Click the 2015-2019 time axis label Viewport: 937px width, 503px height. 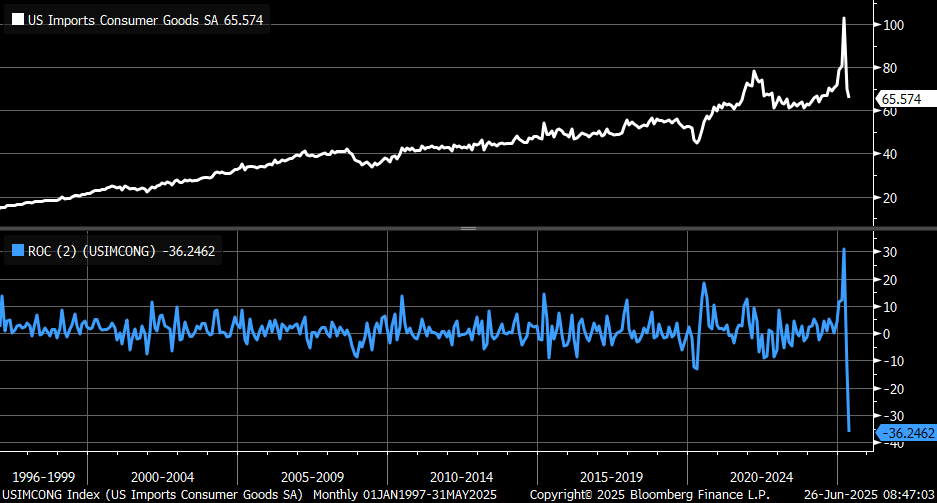pos(611,477)
